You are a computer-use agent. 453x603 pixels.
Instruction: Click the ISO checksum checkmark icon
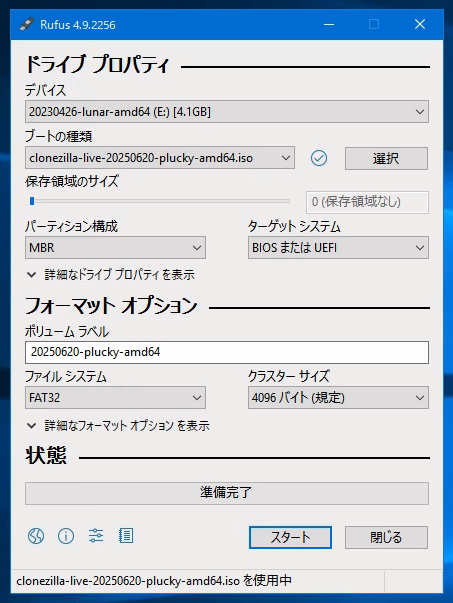pos(319,158)
